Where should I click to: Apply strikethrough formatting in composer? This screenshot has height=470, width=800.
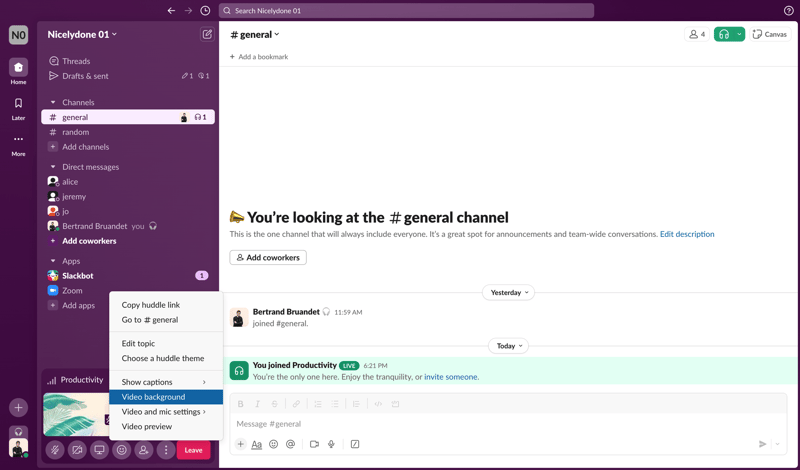(x=274, y=404)
